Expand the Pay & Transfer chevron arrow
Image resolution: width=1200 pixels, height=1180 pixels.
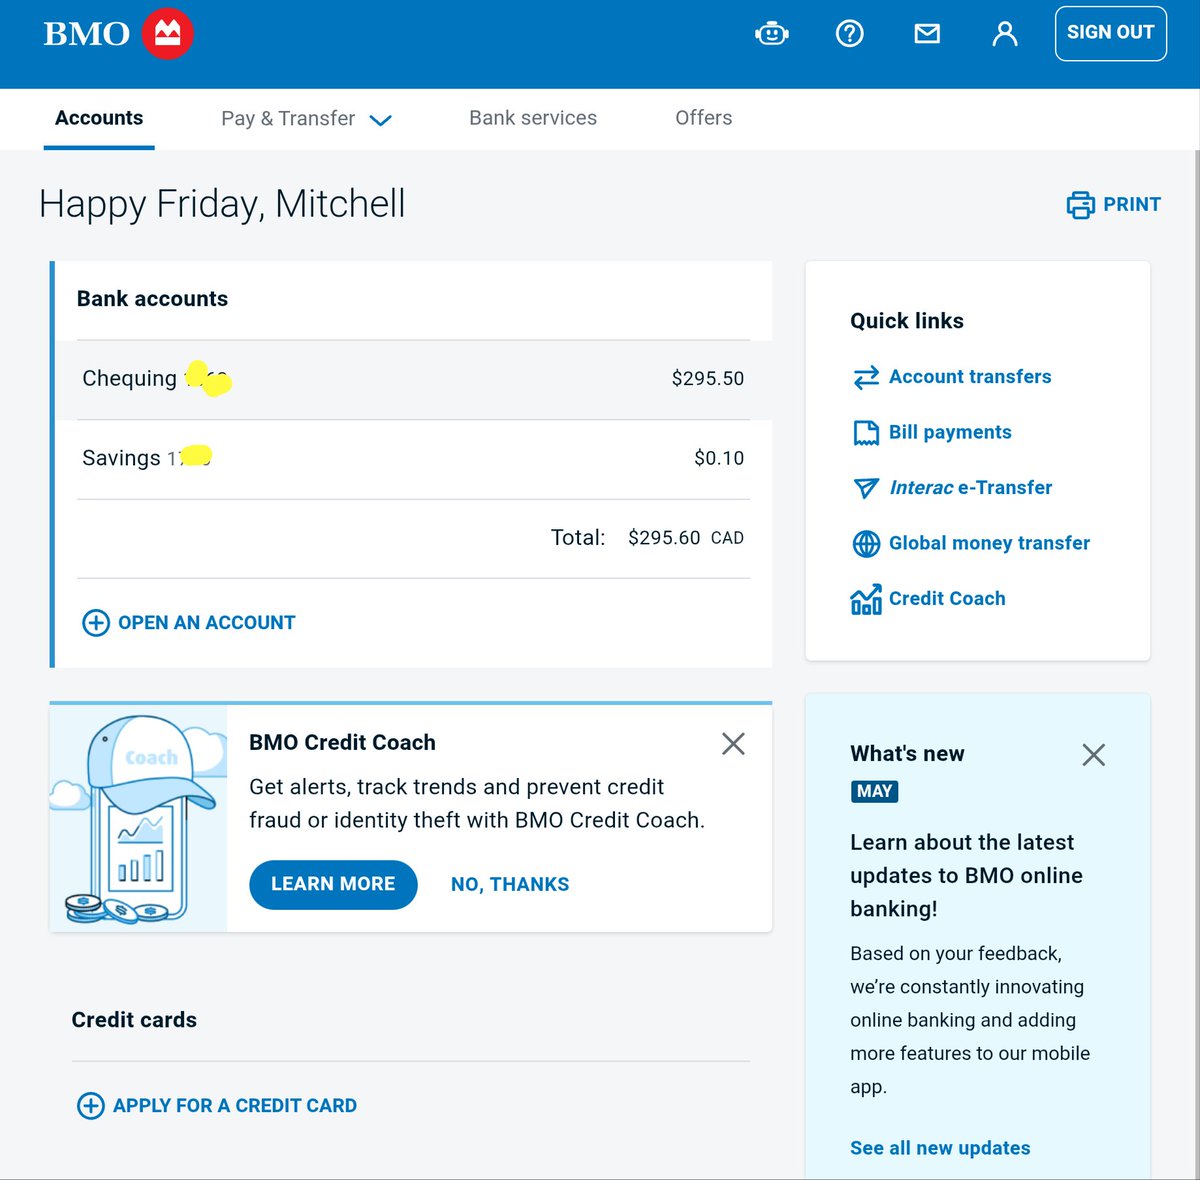pos(380,120)
